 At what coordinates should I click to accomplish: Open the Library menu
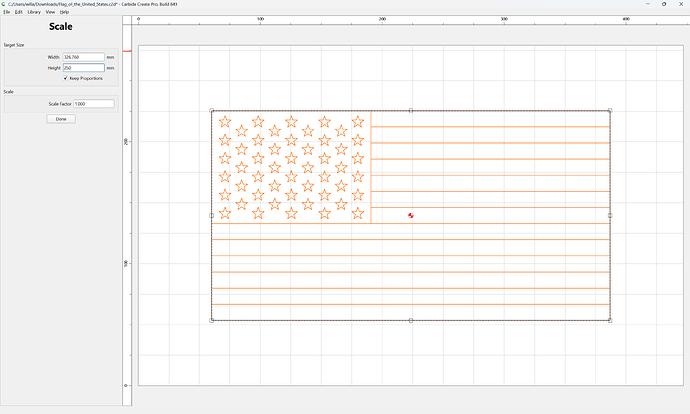34,12
